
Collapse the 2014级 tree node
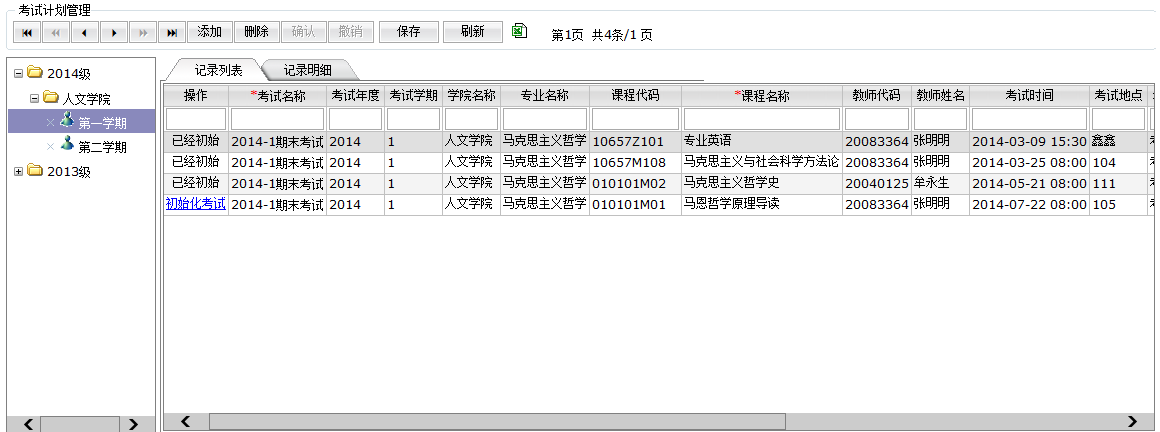pos(18,72)
